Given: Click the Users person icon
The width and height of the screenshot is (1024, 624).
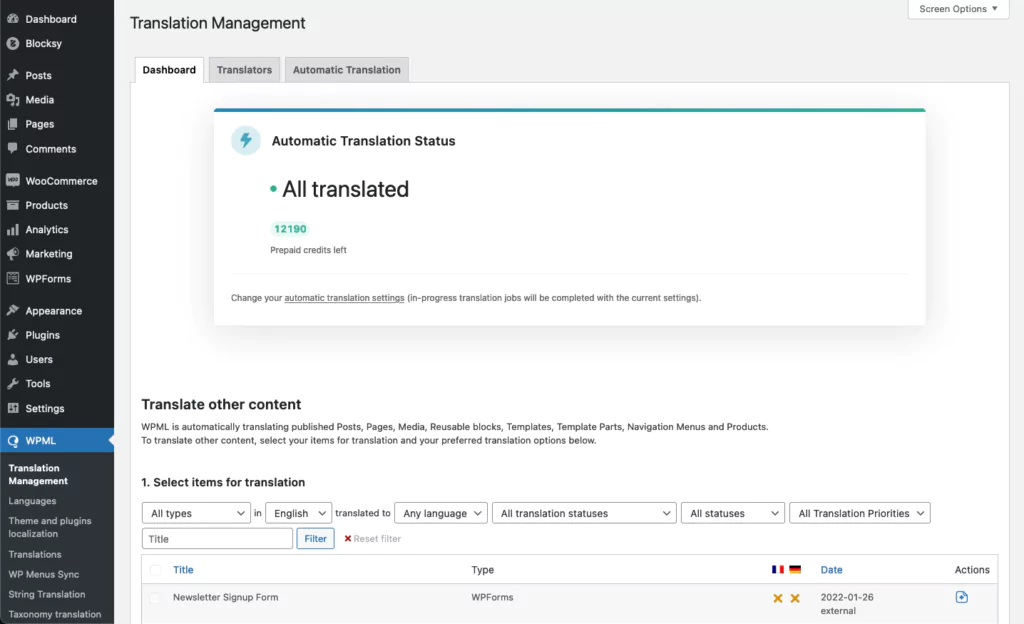Looking at the screenshot, I should 12,359.
